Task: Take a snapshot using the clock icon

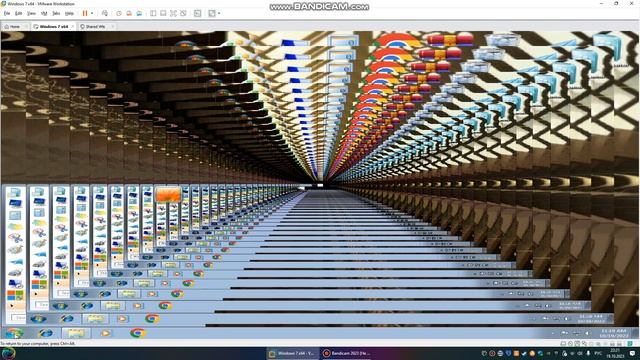Action: tap(119, 13)
